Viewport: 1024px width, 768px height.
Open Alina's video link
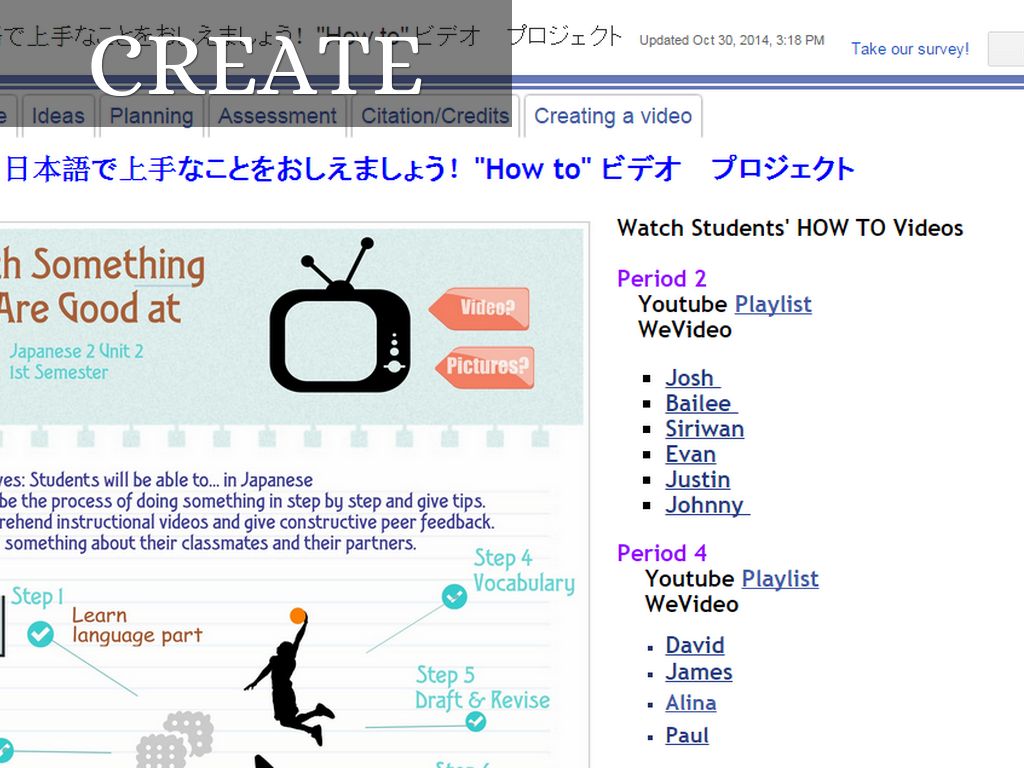(690, 703)
